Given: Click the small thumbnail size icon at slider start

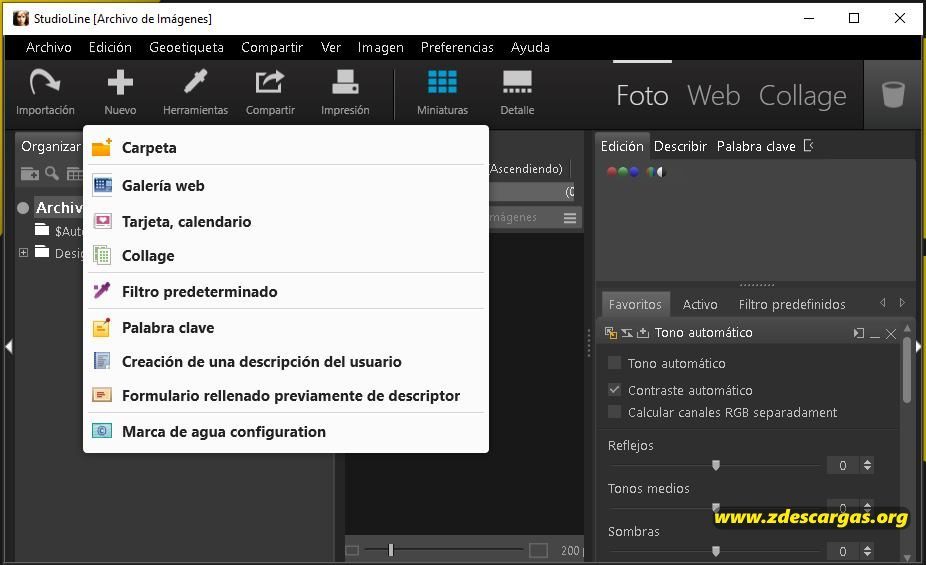Looking at the screenshot, I should tap(352, 551).
